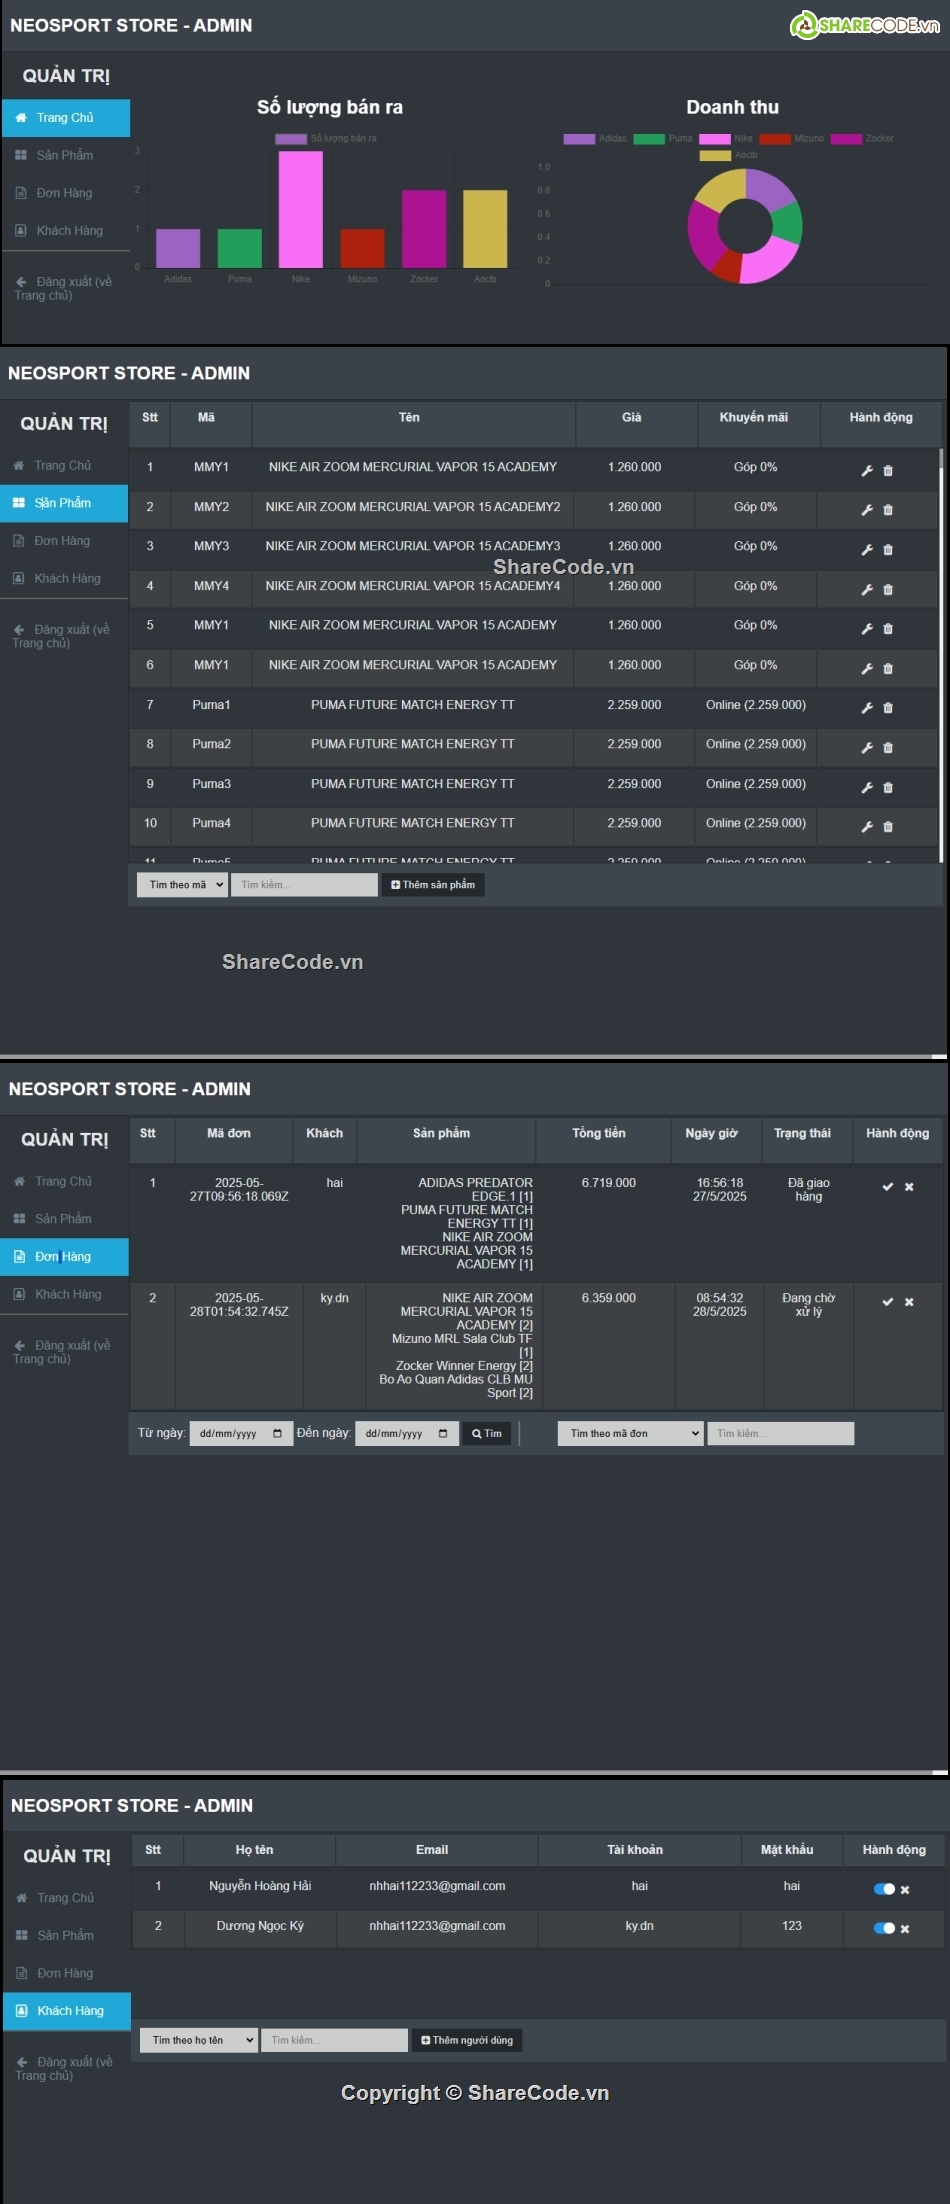Click 'Đăng xuất' link in the customers sidebar
This screenshot has height=2204, width=950.
tap(64, 2069)
